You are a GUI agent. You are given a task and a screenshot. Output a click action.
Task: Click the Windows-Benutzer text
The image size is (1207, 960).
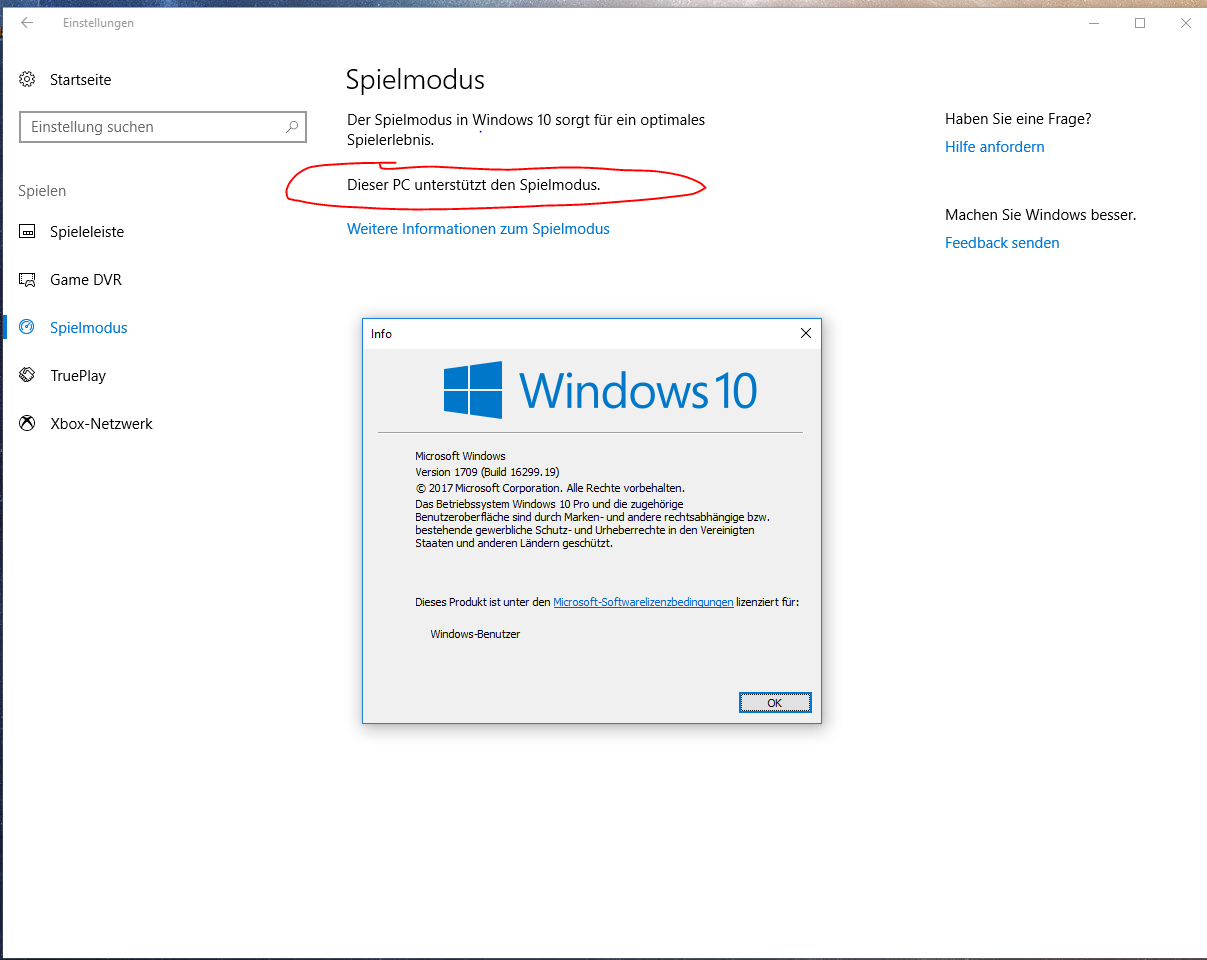point(475,634)
